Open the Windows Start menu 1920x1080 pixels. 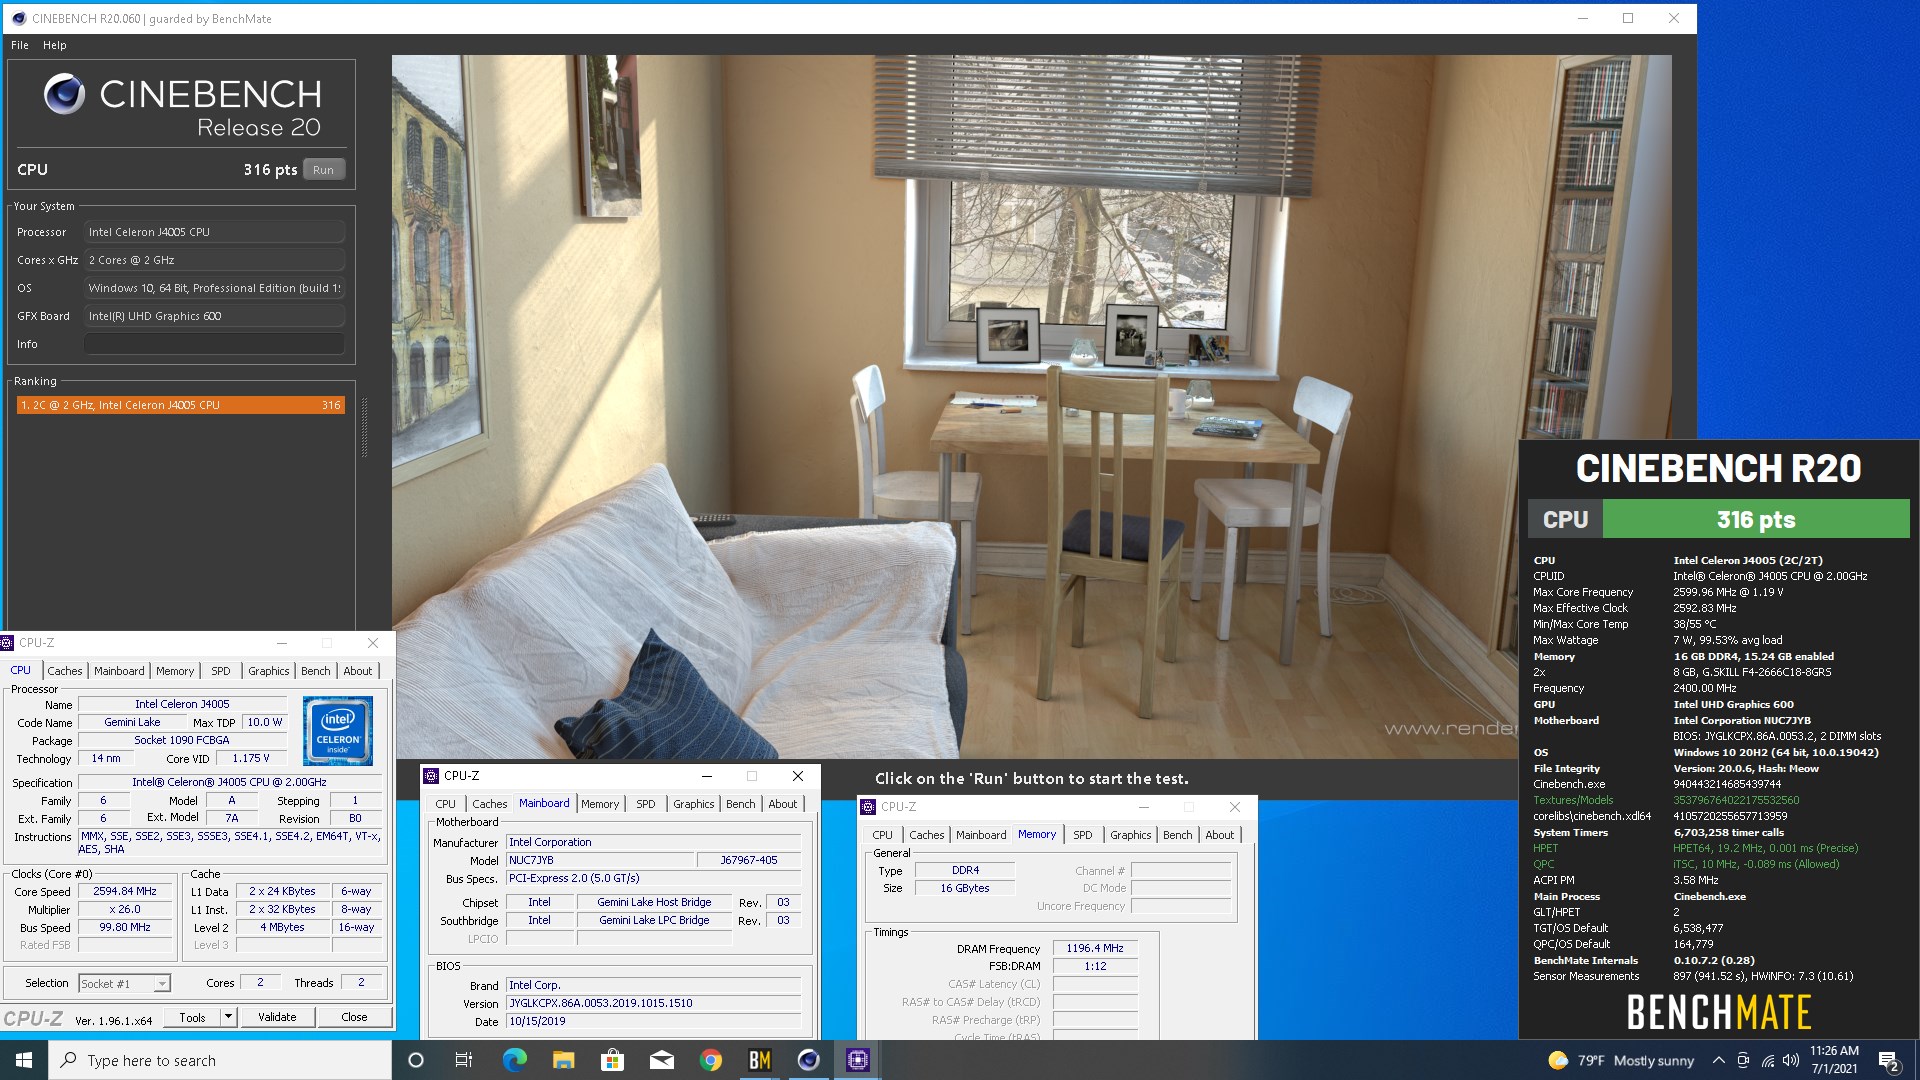[x=24, y=1060]
